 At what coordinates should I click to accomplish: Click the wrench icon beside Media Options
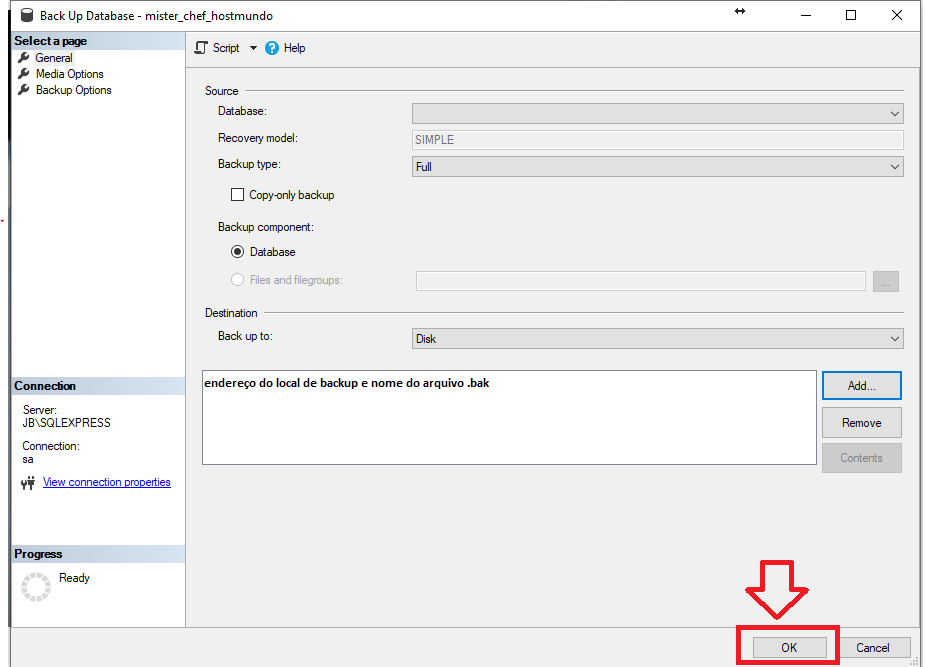click(x=24, y=74)
